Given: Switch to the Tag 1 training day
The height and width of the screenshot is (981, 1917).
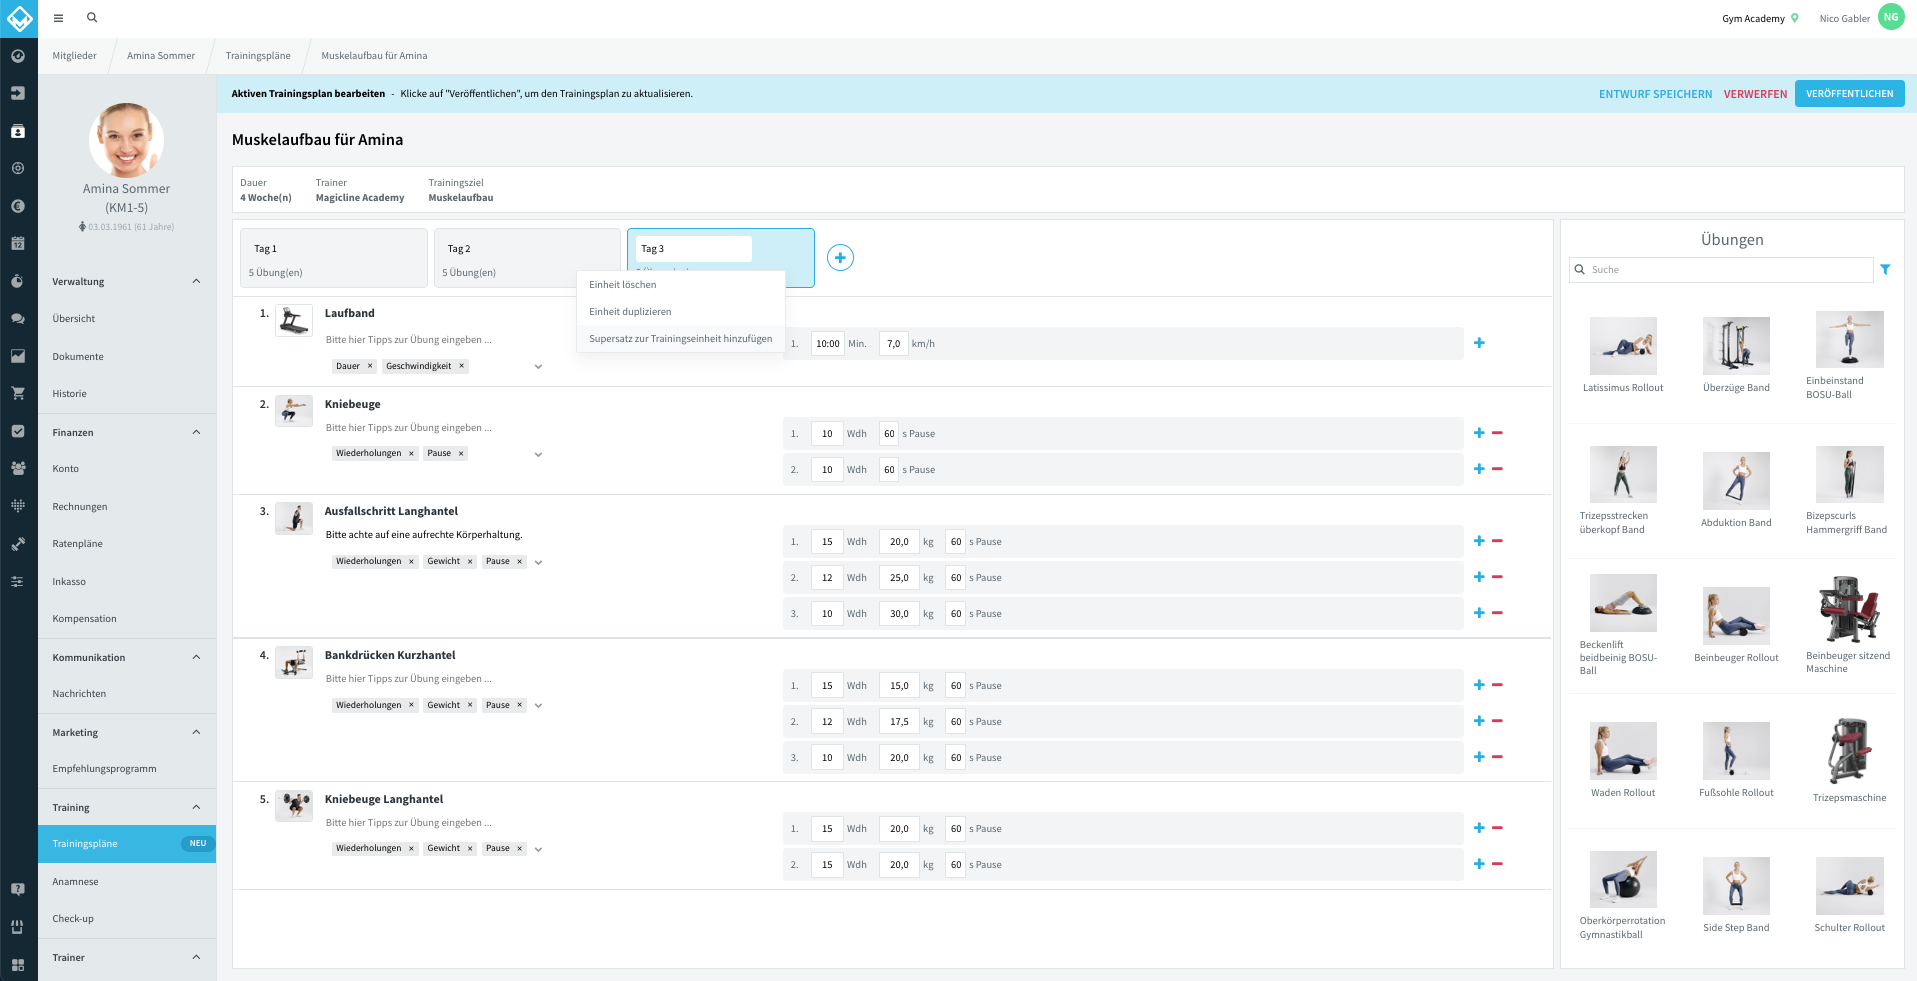Looking at the screenshot, I should (334, 258).
